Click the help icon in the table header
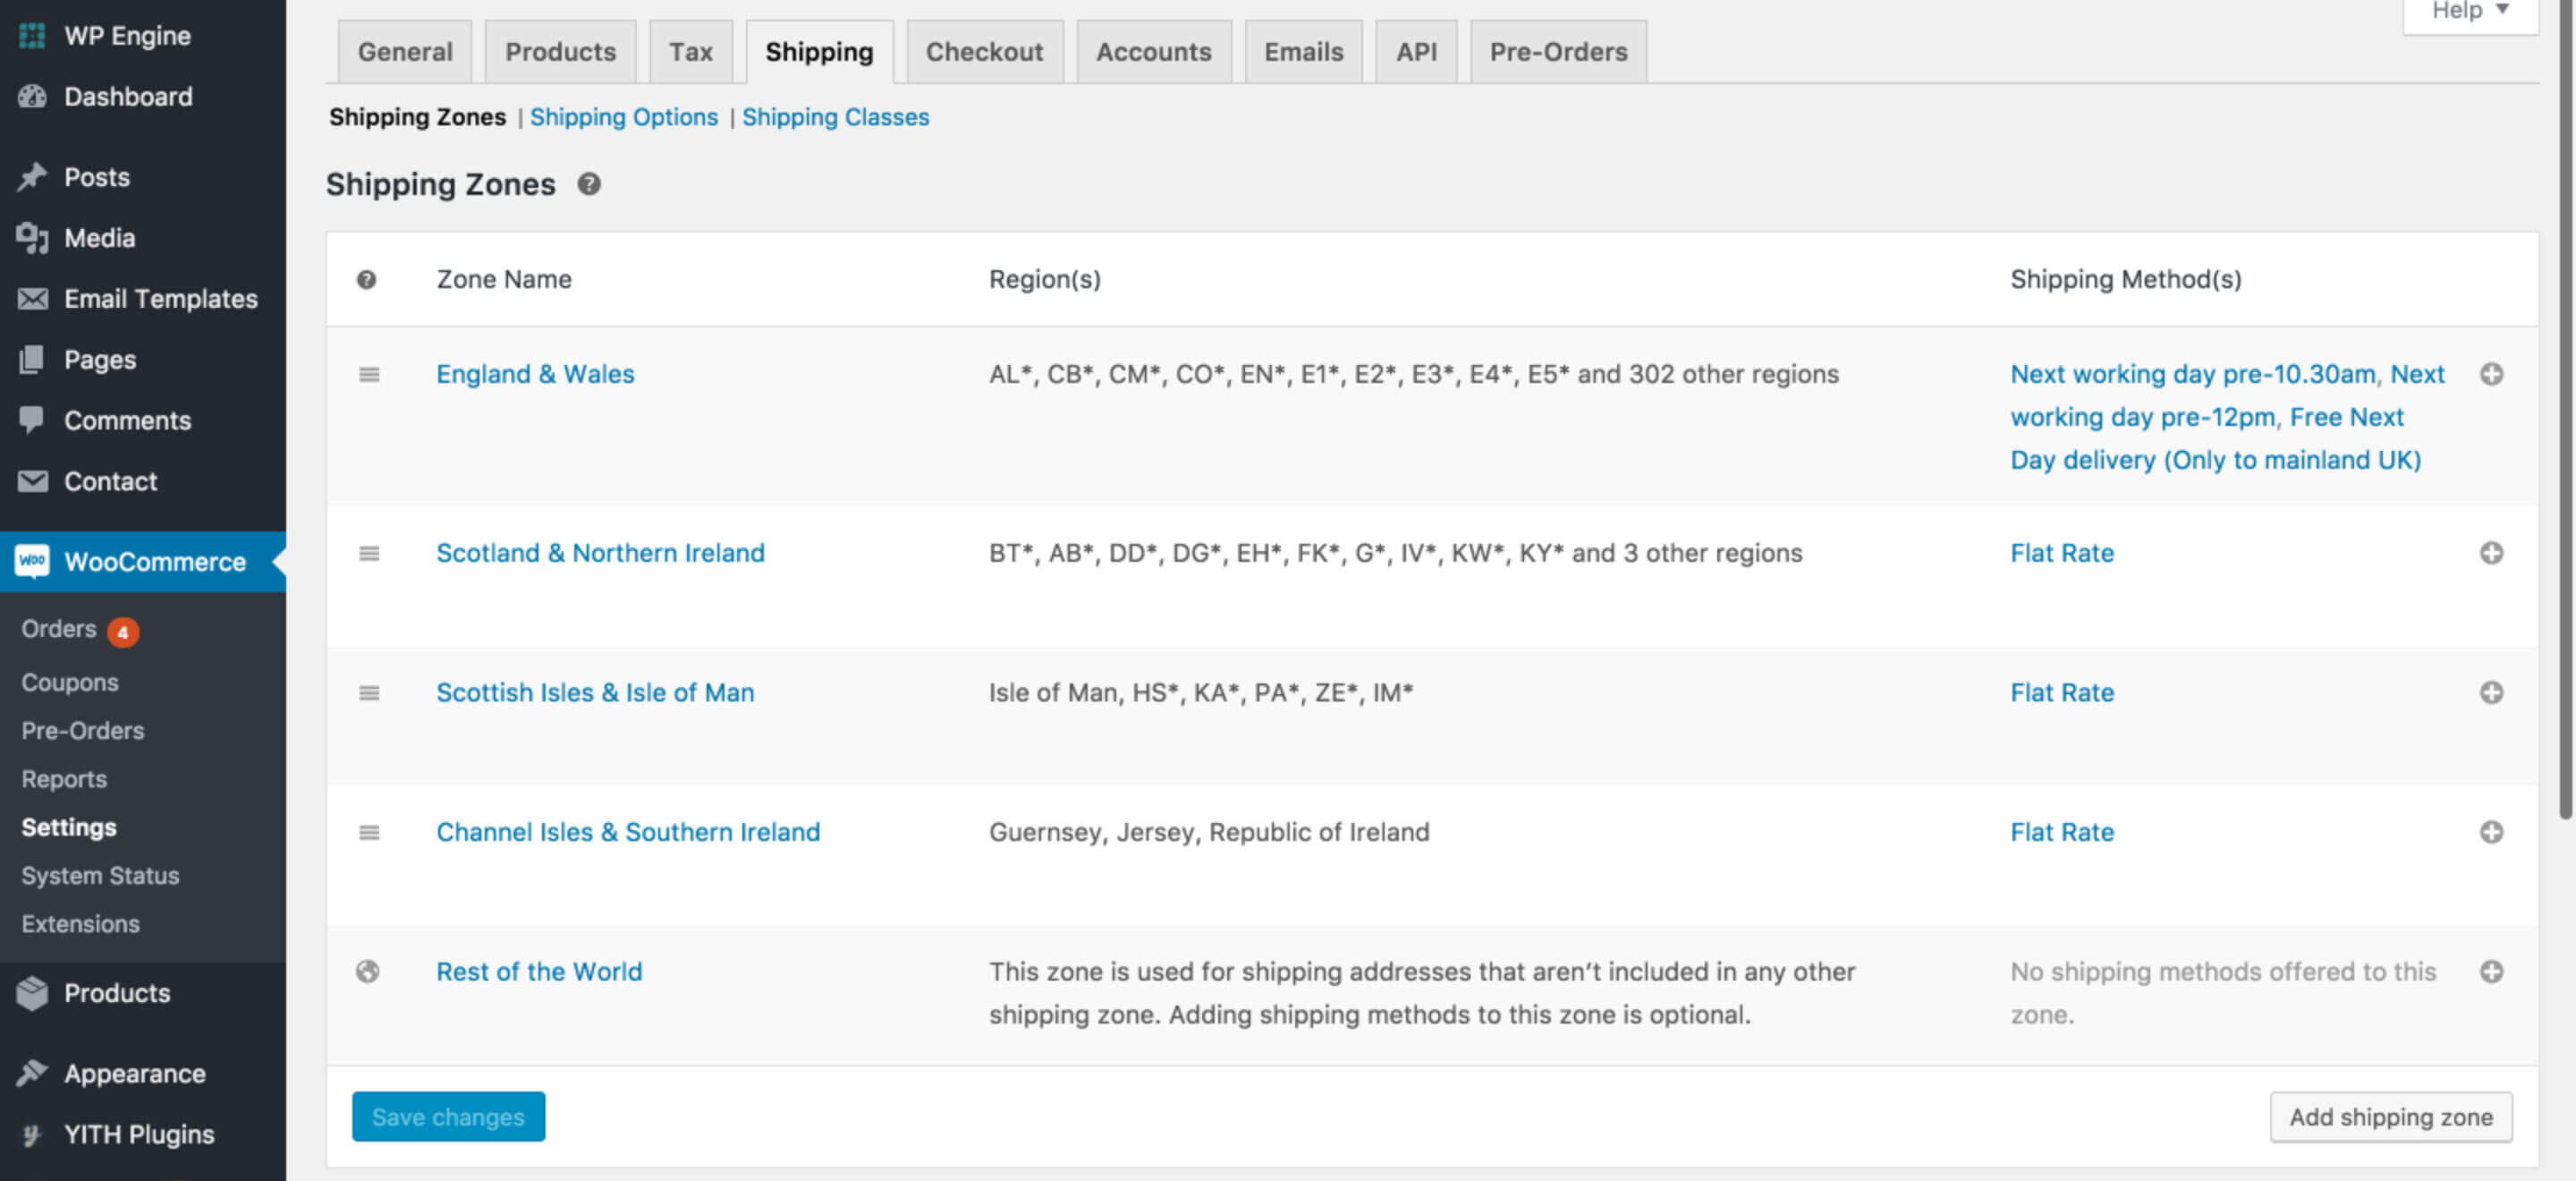Image resolution: width=2576 pixels, height=1181 pixels. [x=367, y=280]
